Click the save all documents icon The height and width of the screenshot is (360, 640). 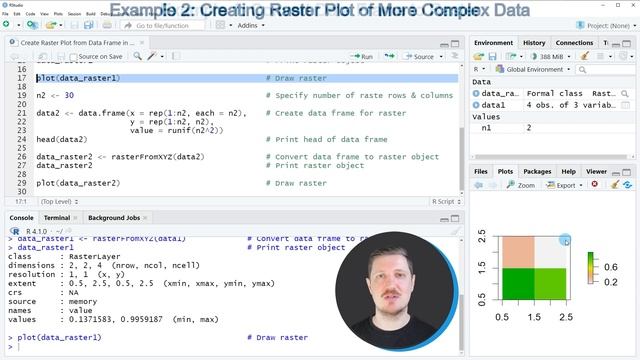[88, 25]
